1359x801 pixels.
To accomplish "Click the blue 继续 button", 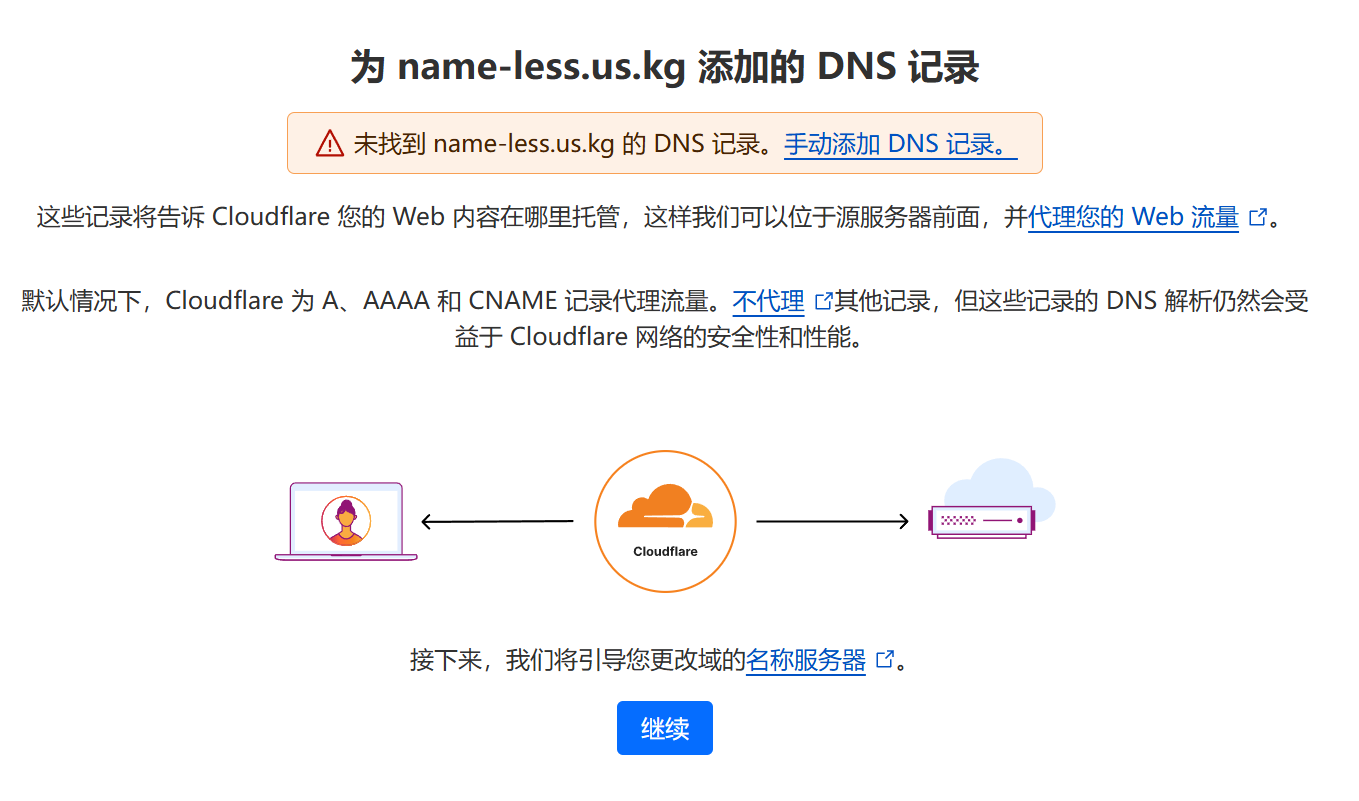I will (x=665, y=728).
